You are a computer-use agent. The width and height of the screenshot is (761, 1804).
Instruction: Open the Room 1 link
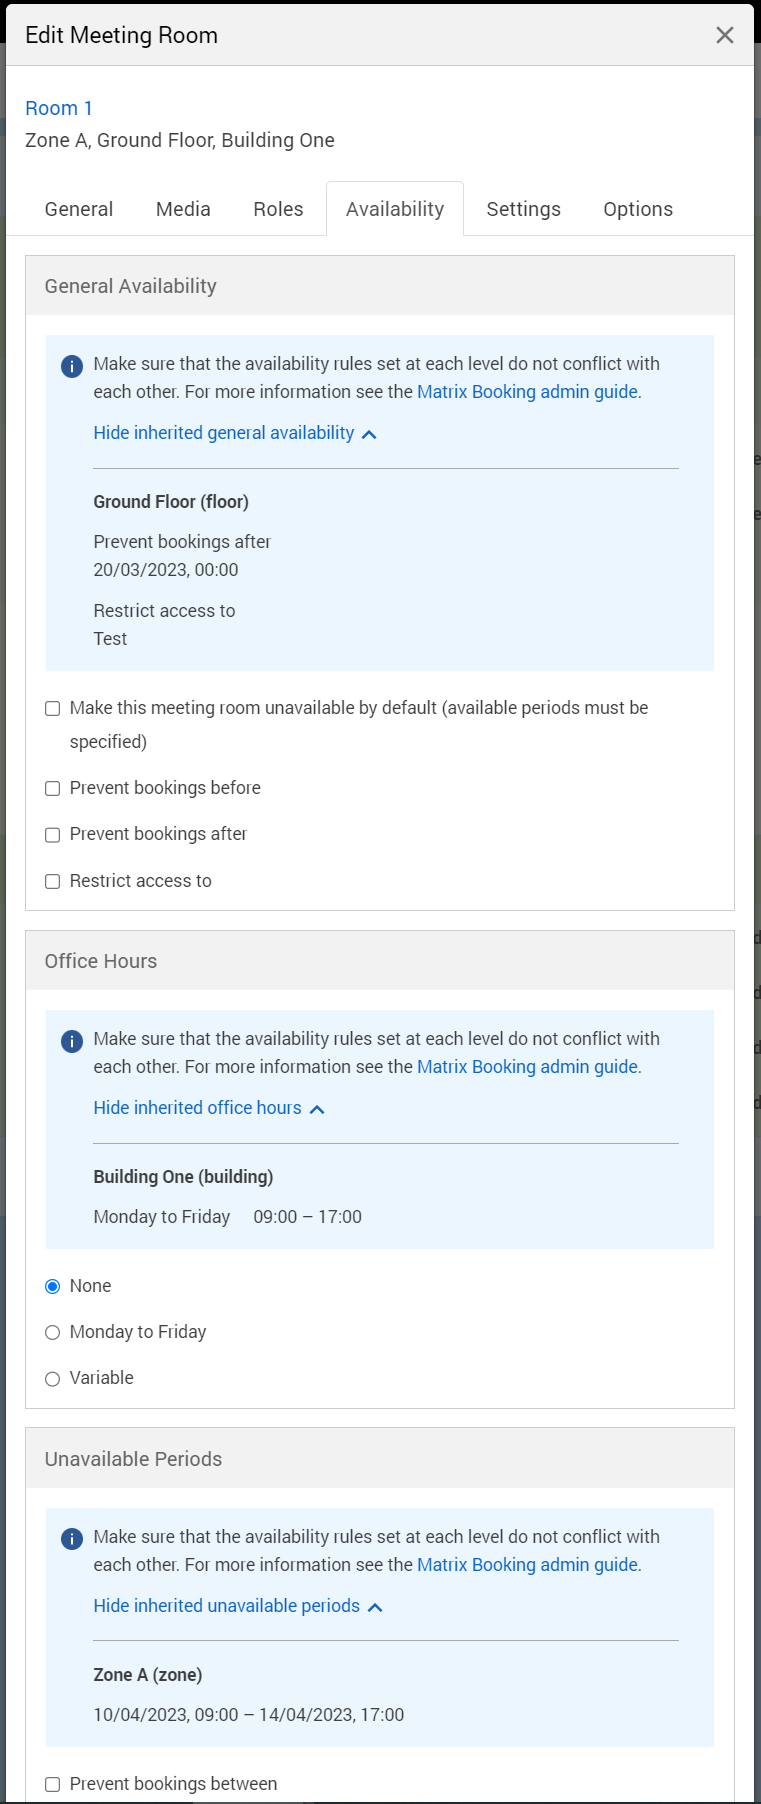(59, 108)
